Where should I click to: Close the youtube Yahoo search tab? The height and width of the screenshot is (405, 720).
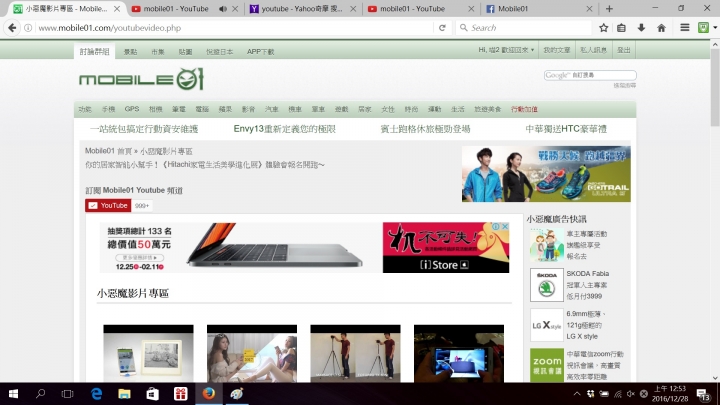tap(353, 9)
